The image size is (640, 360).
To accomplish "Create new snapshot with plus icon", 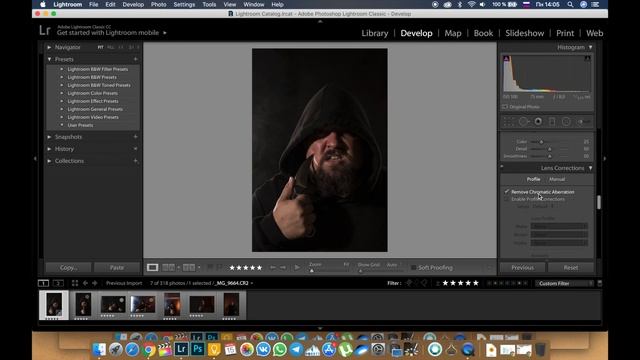I will coord(136,137).
